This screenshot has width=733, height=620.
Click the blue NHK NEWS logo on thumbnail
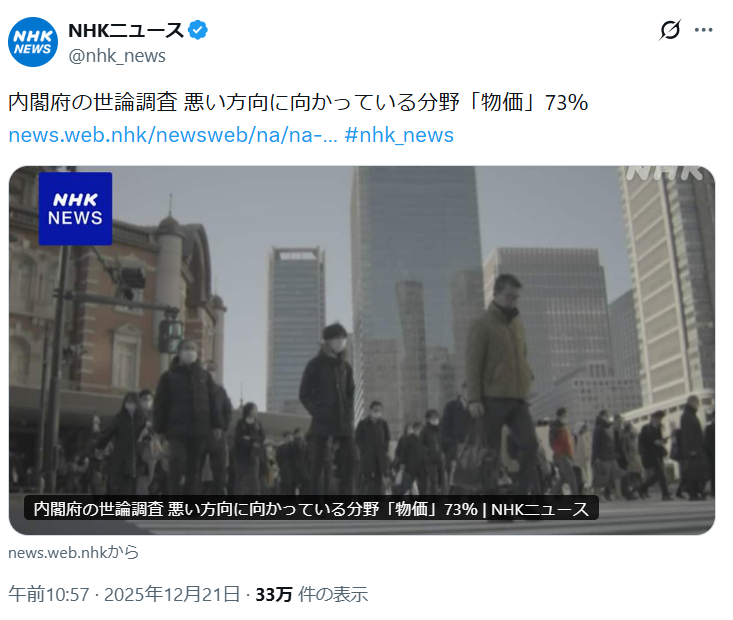(75, 209)
